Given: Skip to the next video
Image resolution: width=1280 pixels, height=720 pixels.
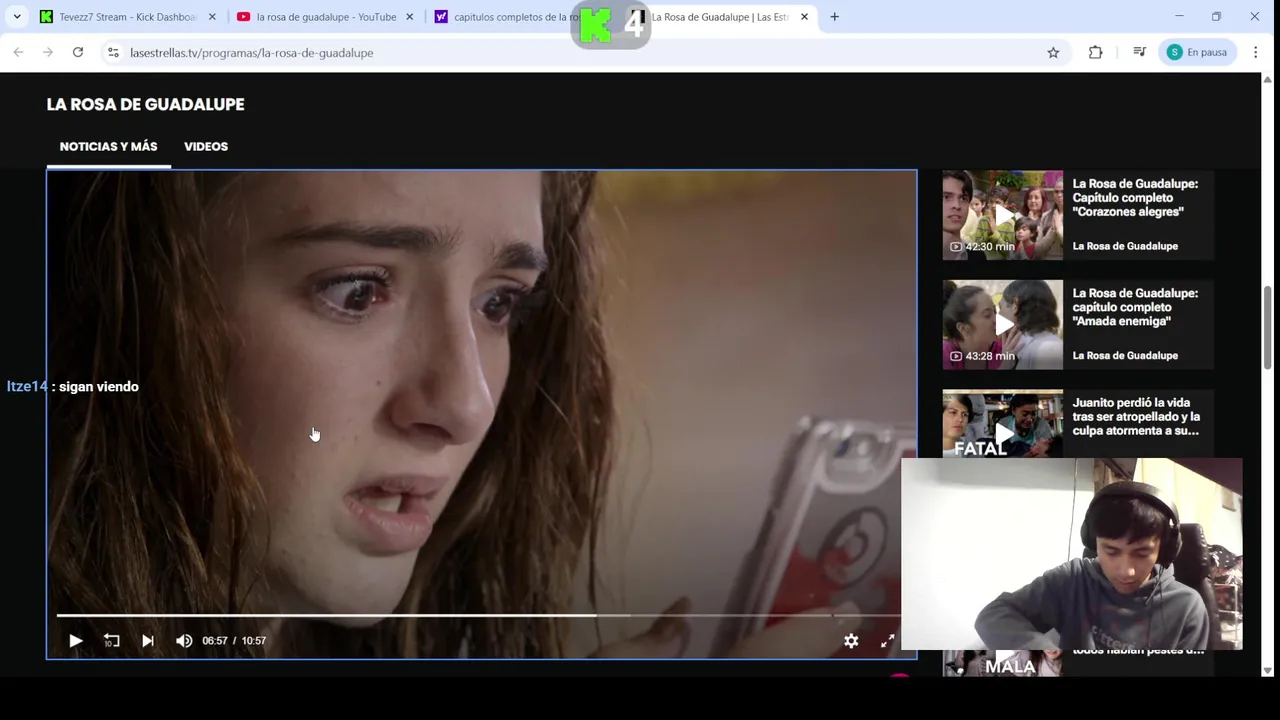Looking at the screenshot, I should (x=148, y=641).
